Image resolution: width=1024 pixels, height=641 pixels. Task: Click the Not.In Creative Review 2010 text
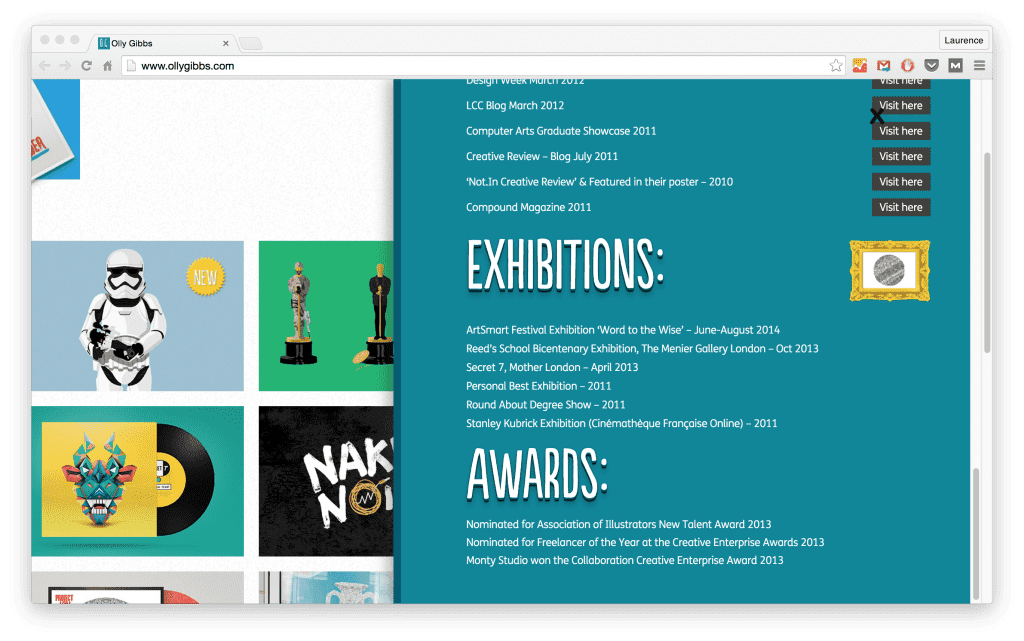600,181
